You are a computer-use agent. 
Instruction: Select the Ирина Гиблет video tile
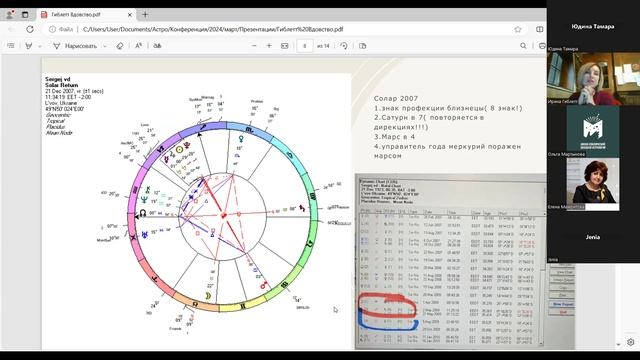tap(593, 78)
